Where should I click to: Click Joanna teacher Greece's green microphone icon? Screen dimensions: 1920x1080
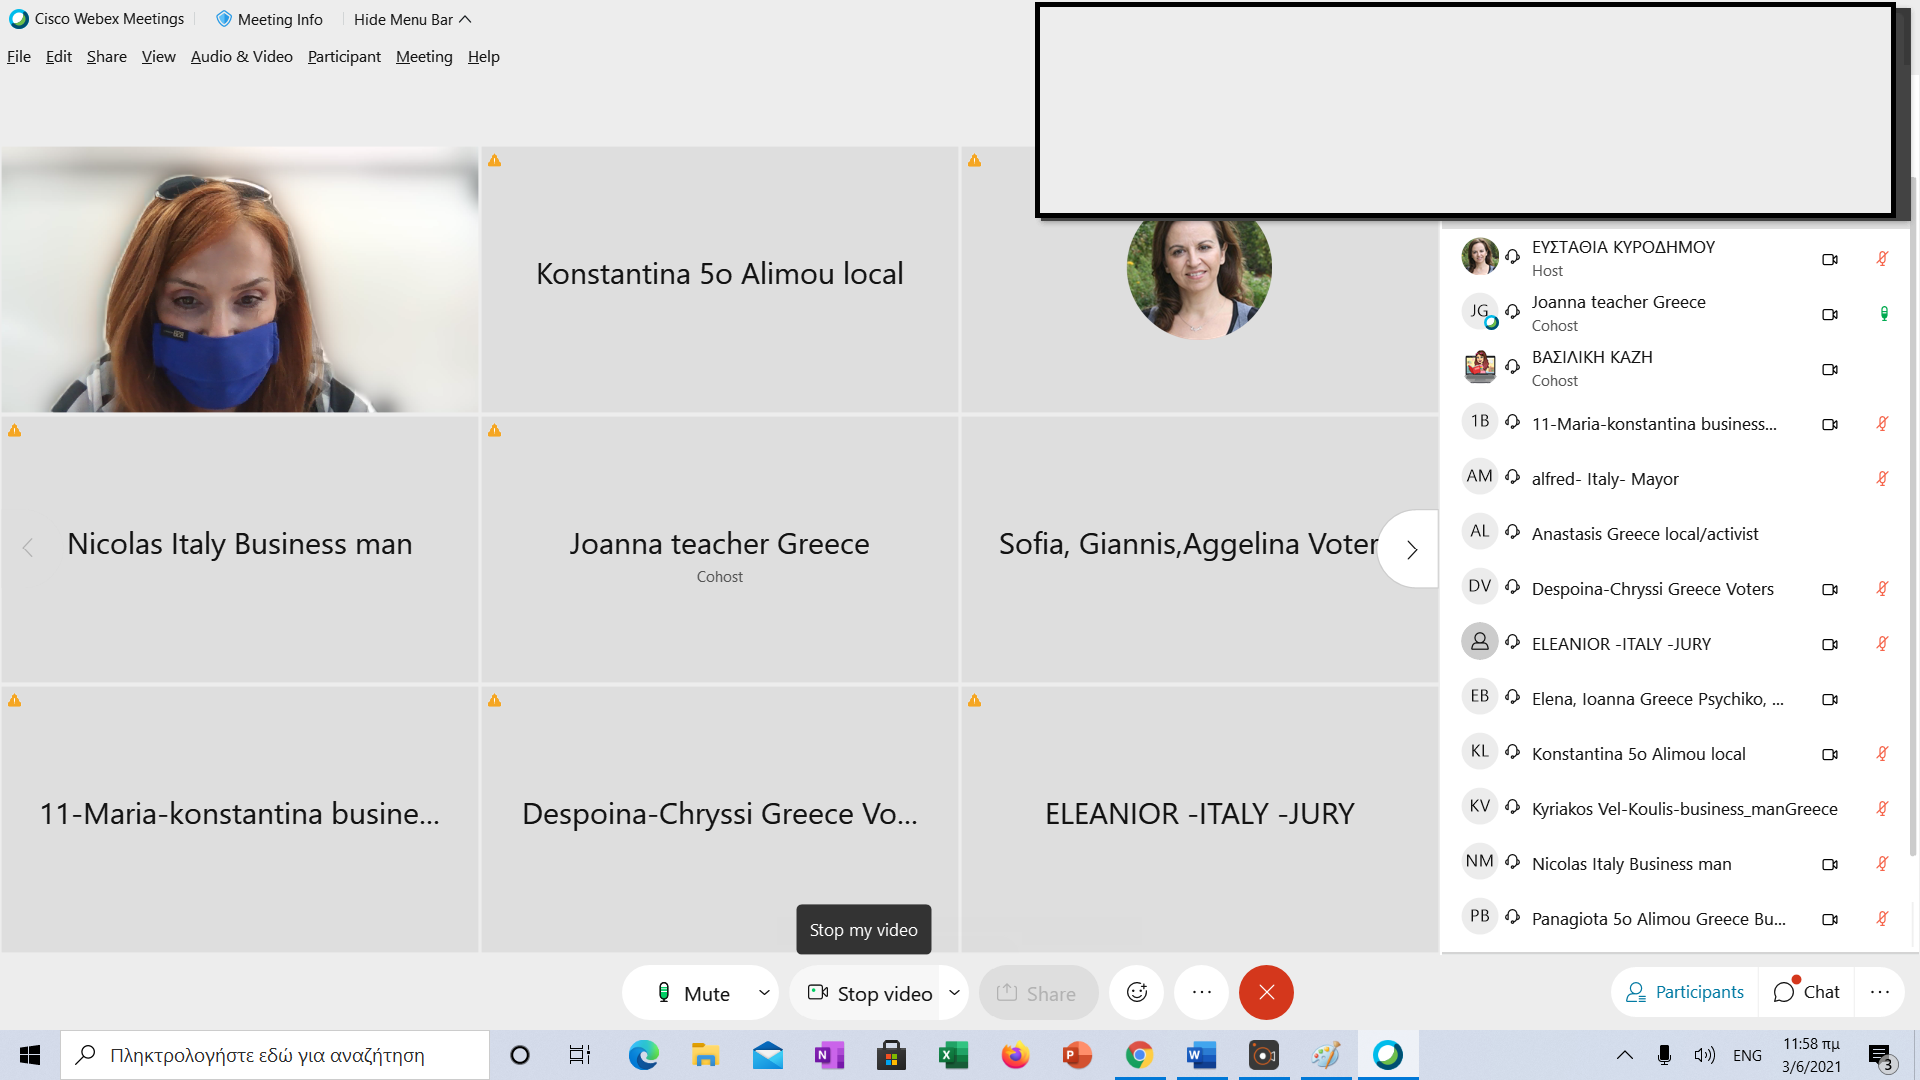[x=1883, y=314]
